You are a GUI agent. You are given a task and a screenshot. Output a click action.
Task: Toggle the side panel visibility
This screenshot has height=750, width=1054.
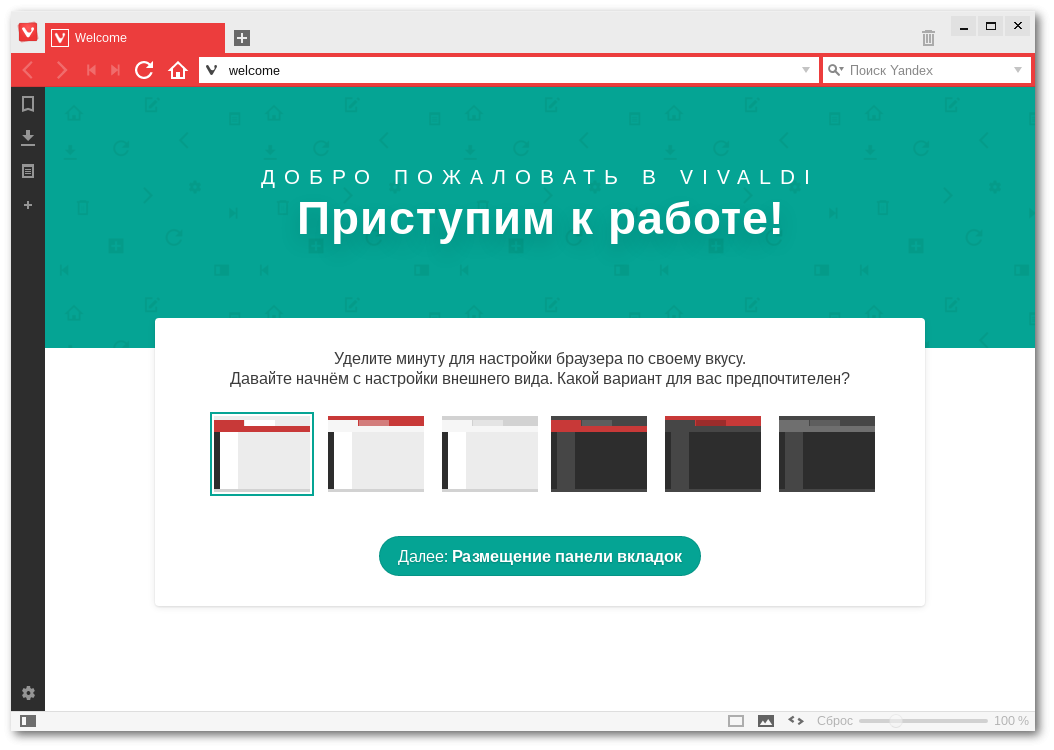28,721
